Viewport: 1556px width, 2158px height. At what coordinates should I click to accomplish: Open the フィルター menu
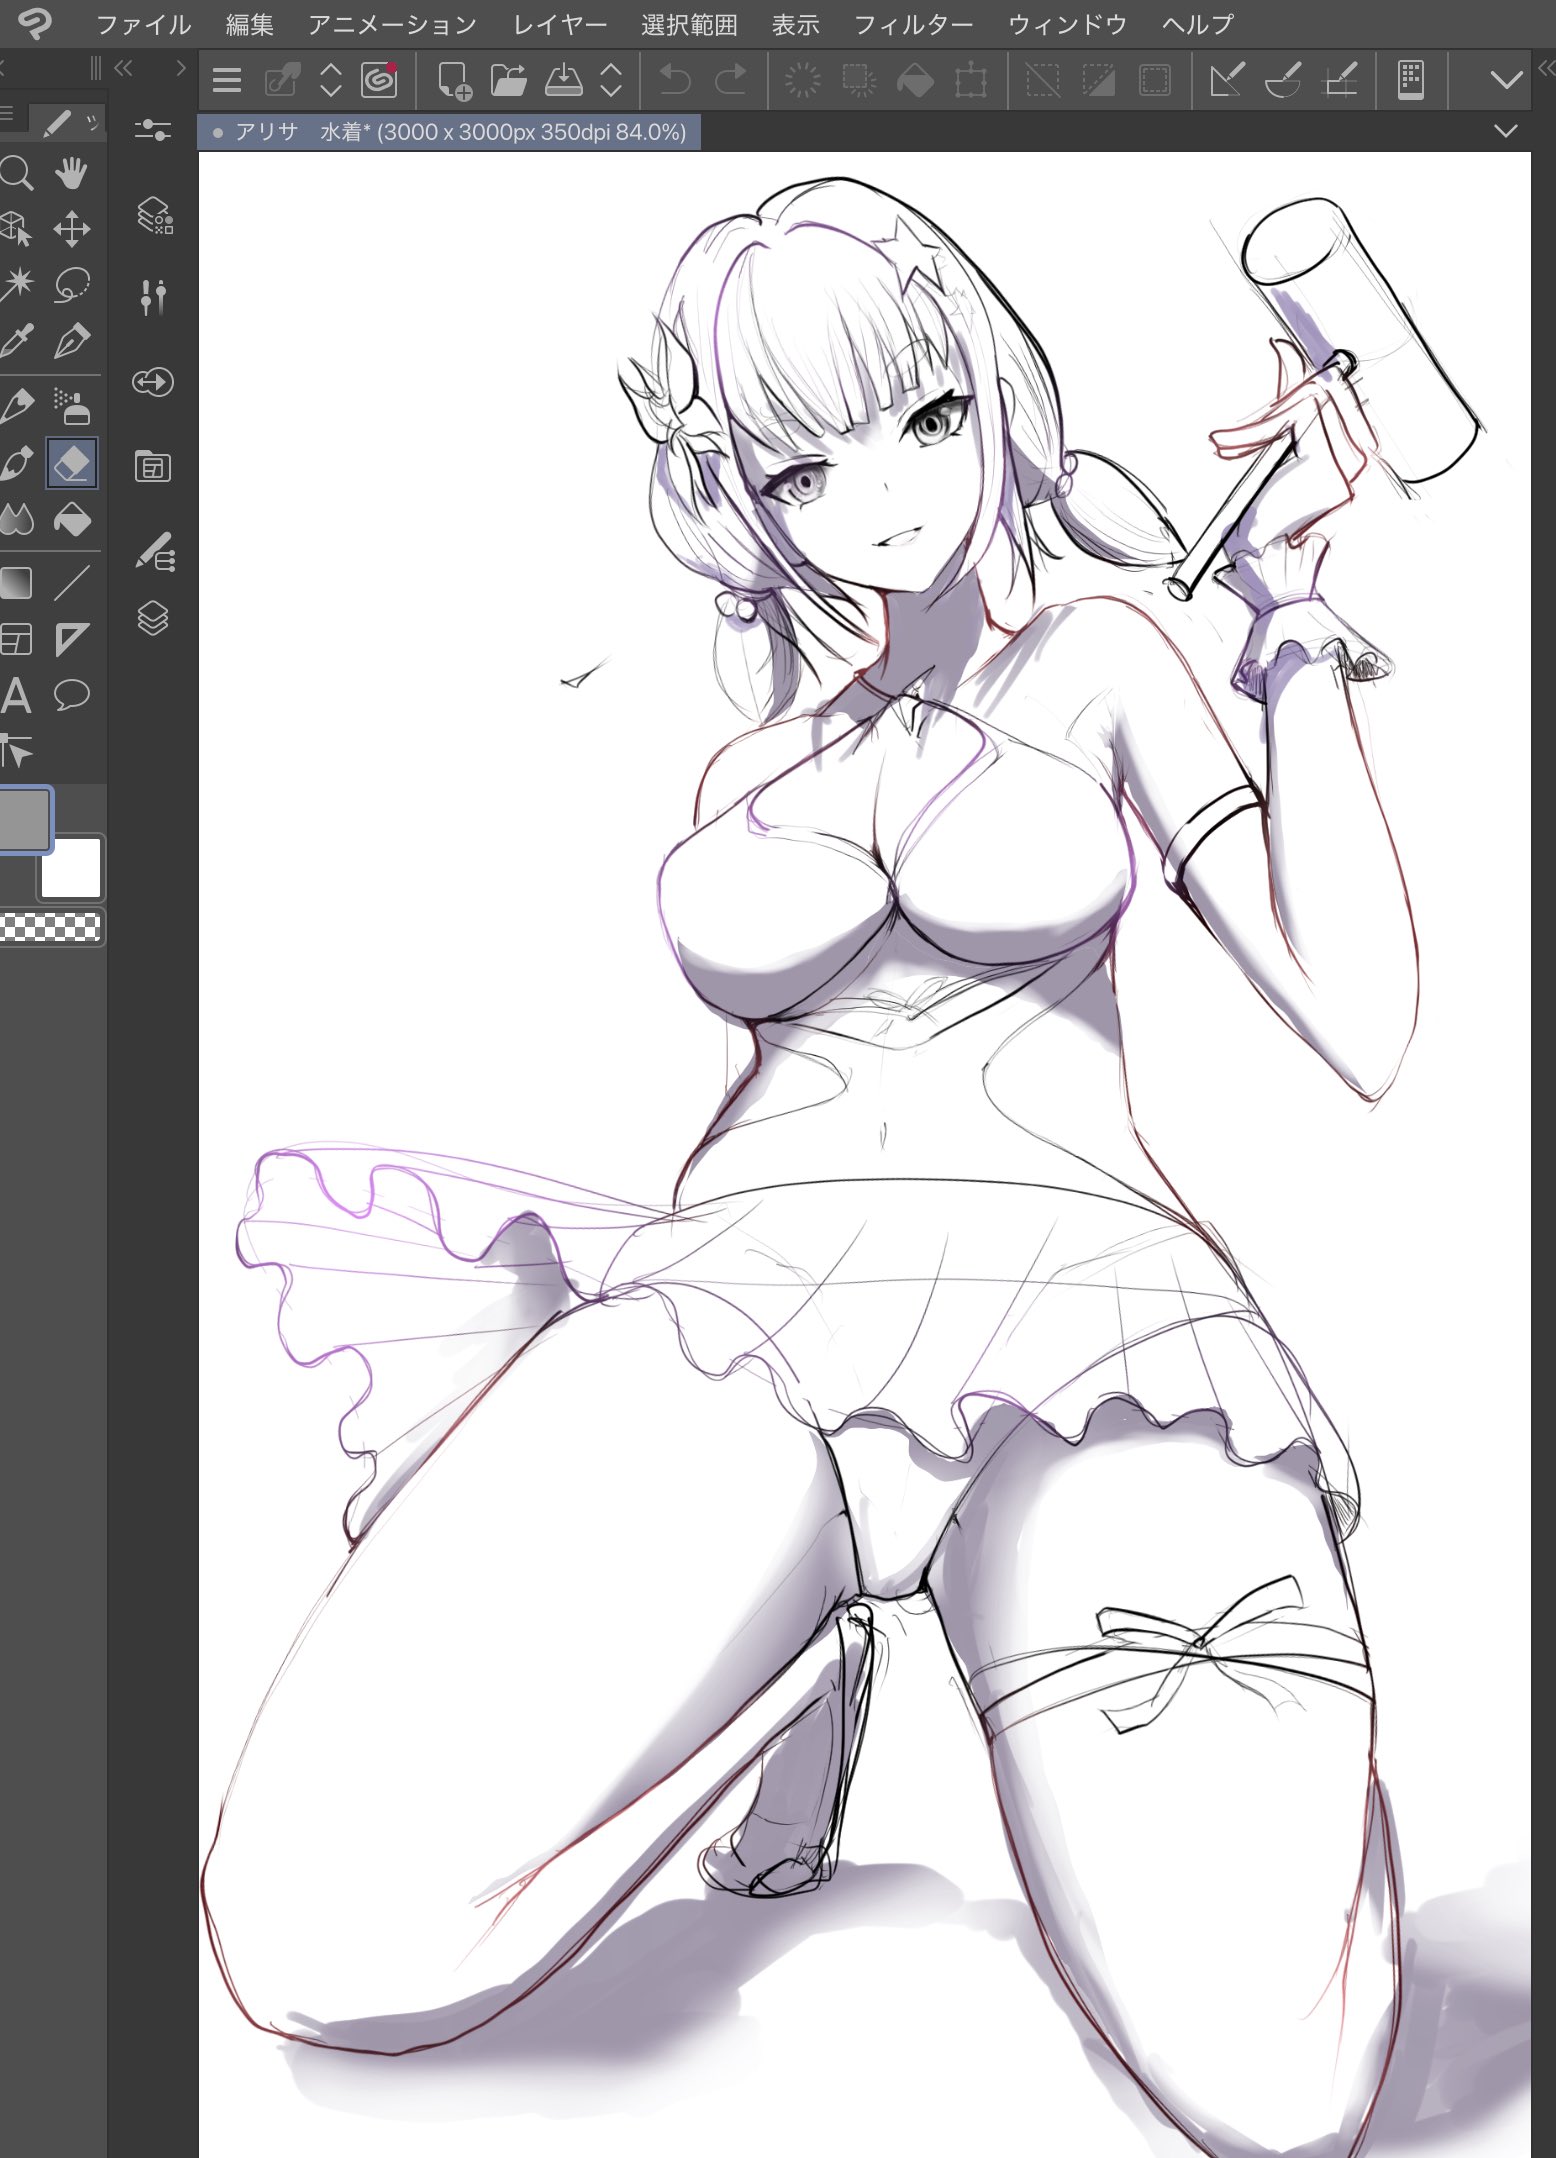point(913,24)
